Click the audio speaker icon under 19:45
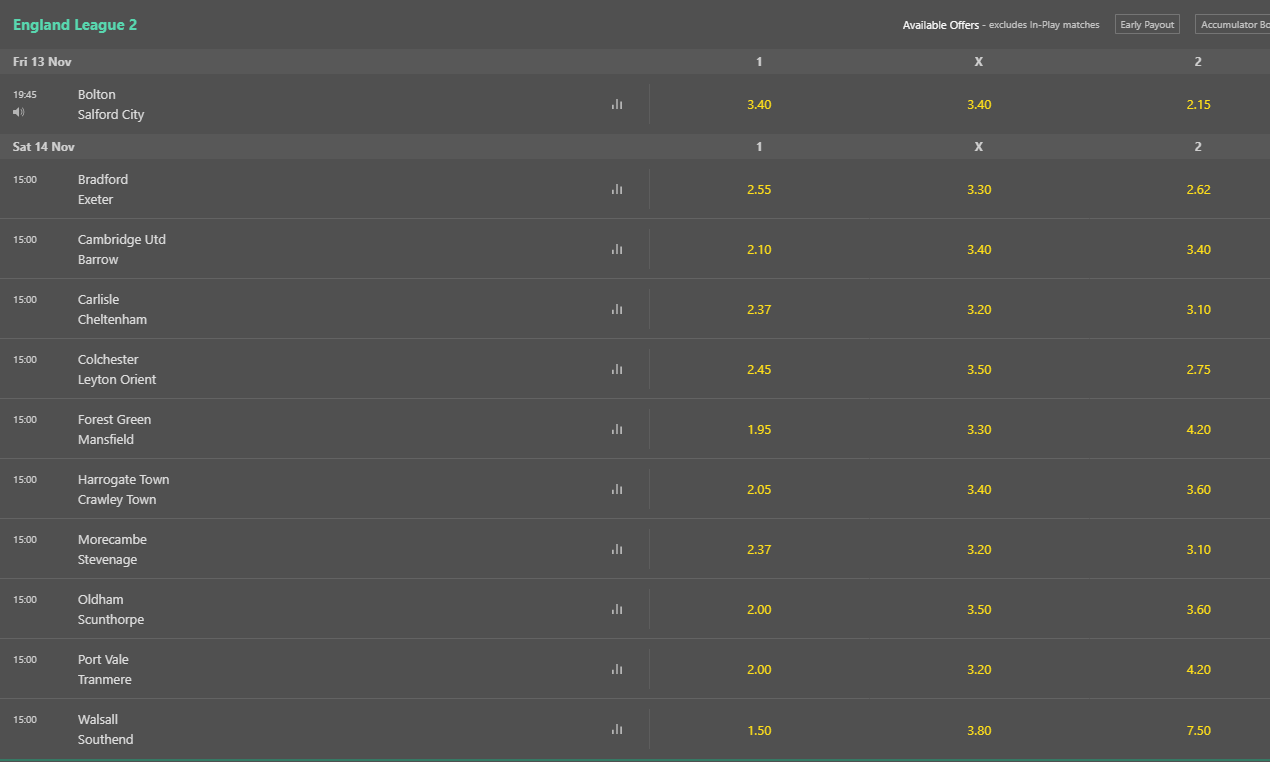 [x=19, y=112]
